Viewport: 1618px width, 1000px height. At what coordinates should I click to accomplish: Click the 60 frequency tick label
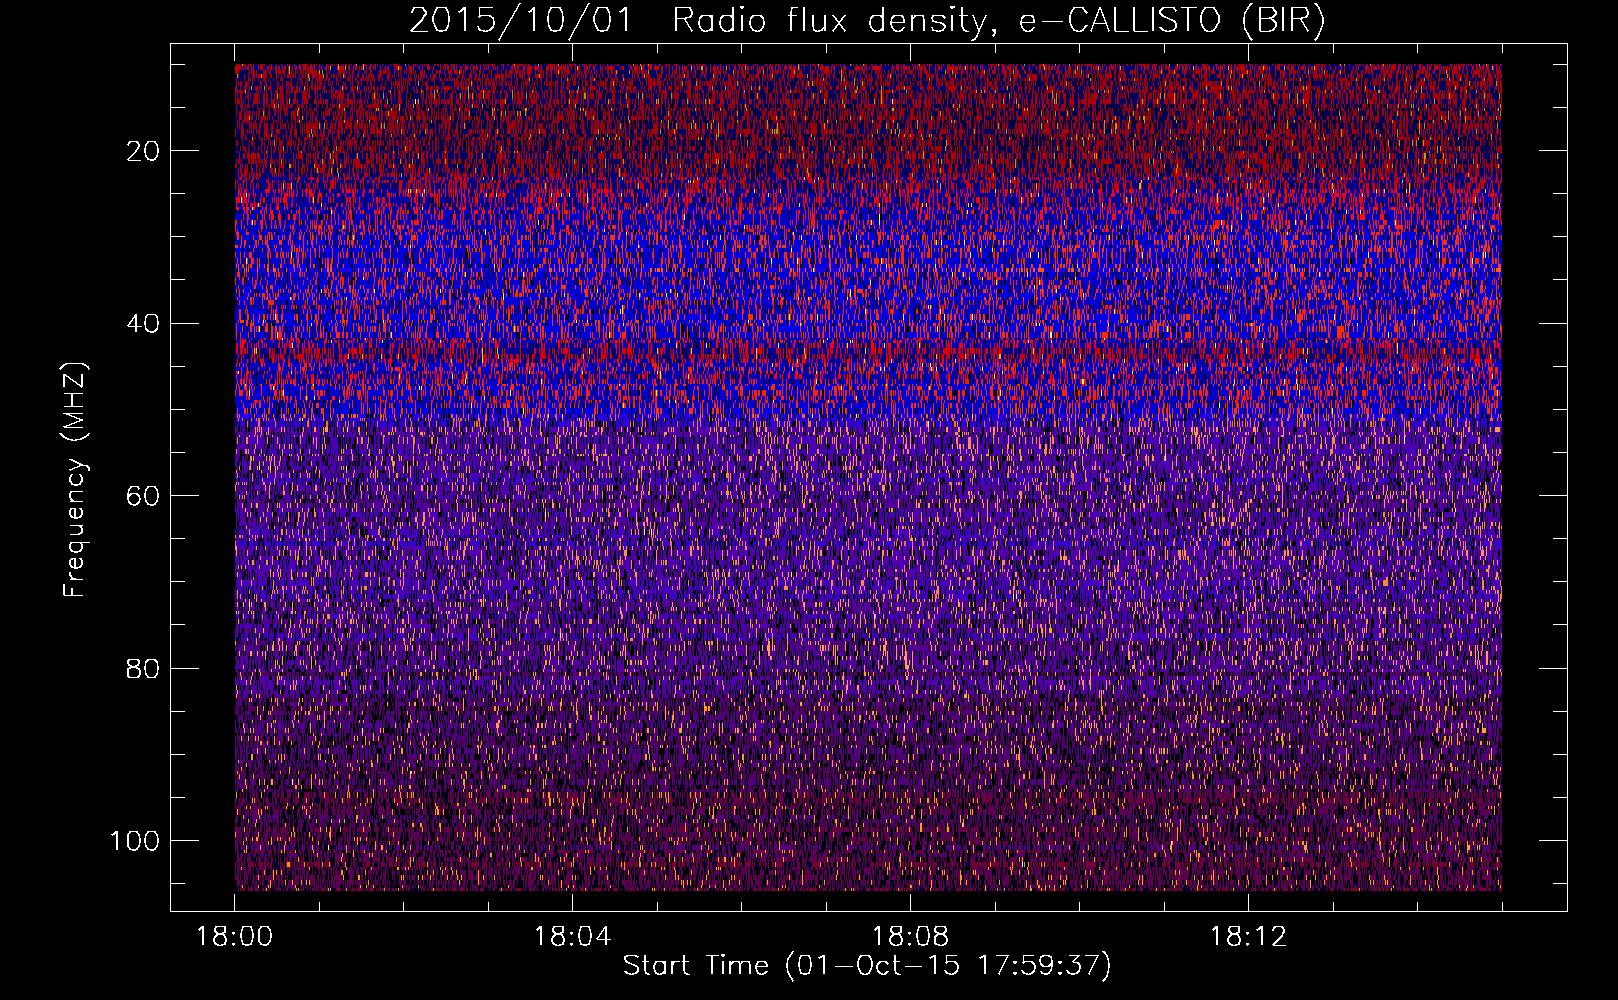144,496
